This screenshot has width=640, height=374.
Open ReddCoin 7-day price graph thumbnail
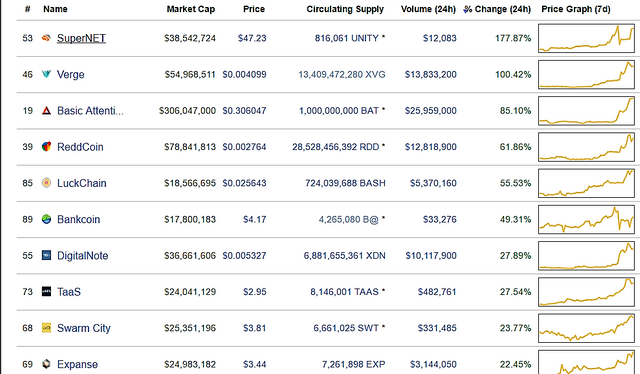point(586,147)
